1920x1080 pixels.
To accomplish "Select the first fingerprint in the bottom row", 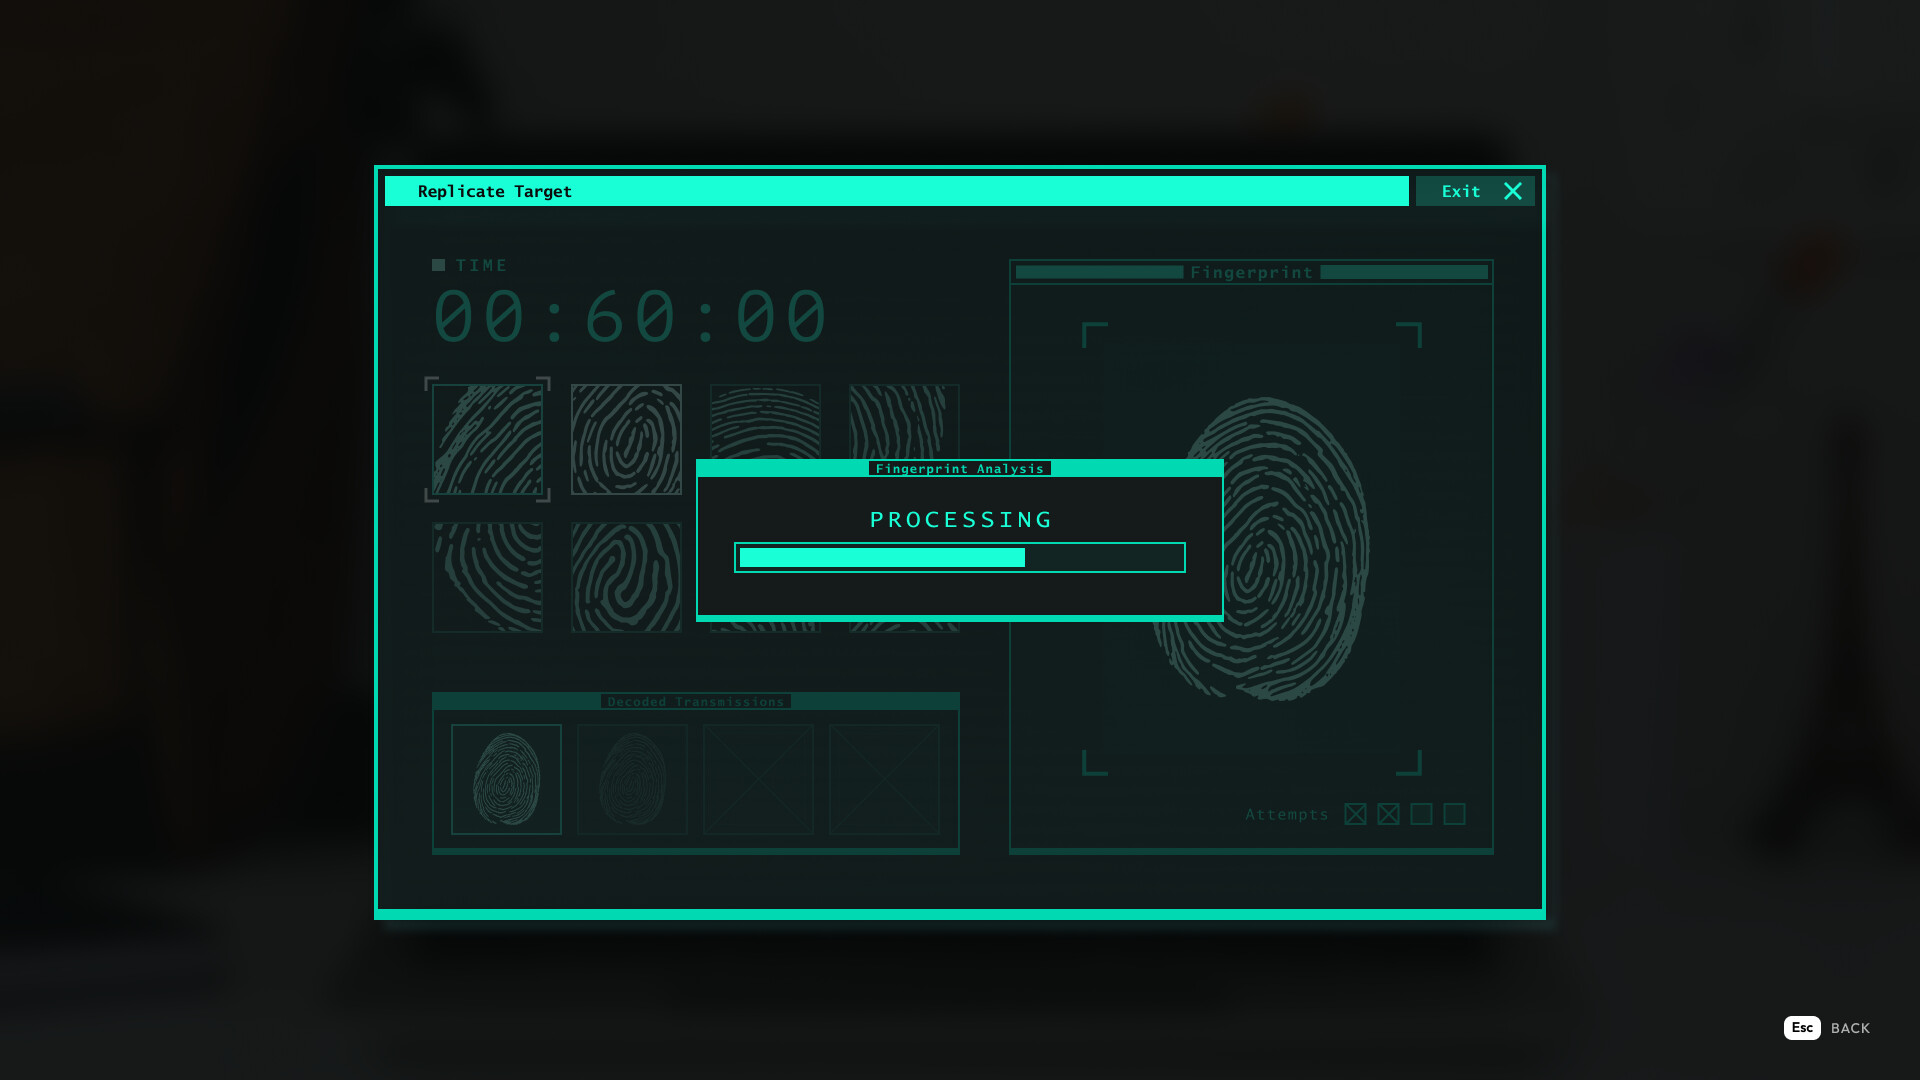I will [x=487, y=577].
